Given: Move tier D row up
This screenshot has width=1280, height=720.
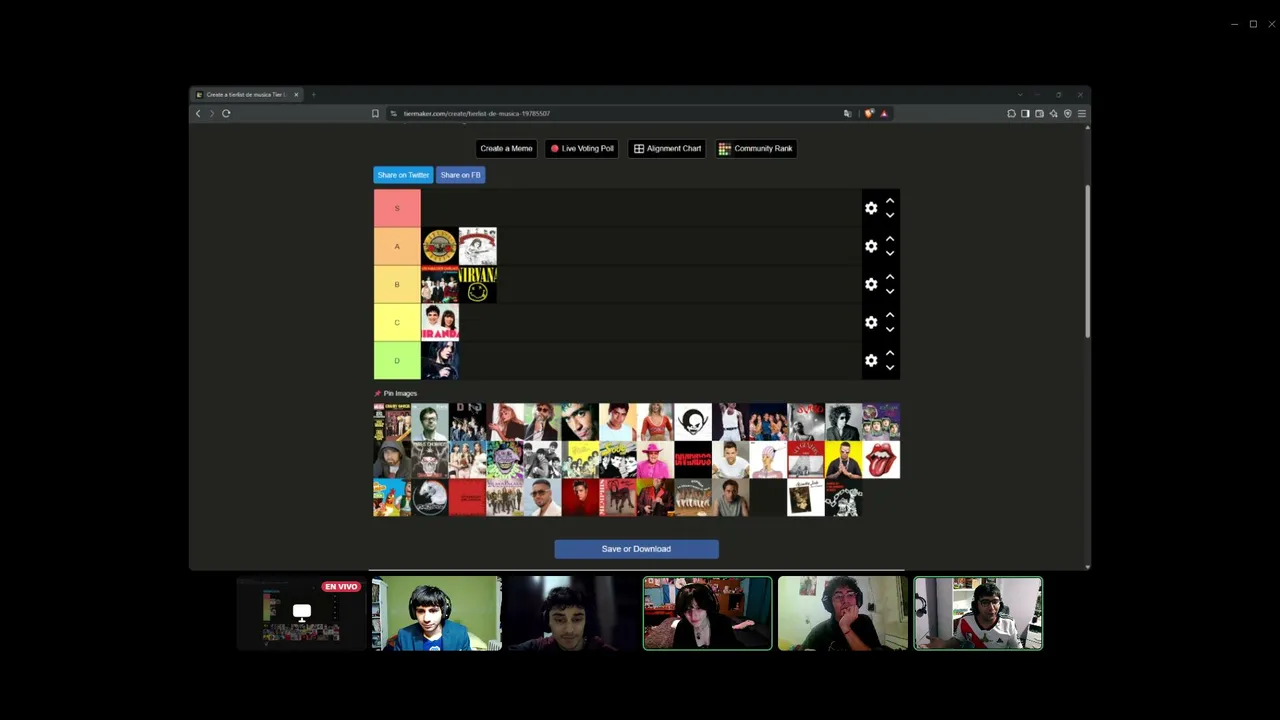Looking at the screenshot, I should [x=890, y=353].
